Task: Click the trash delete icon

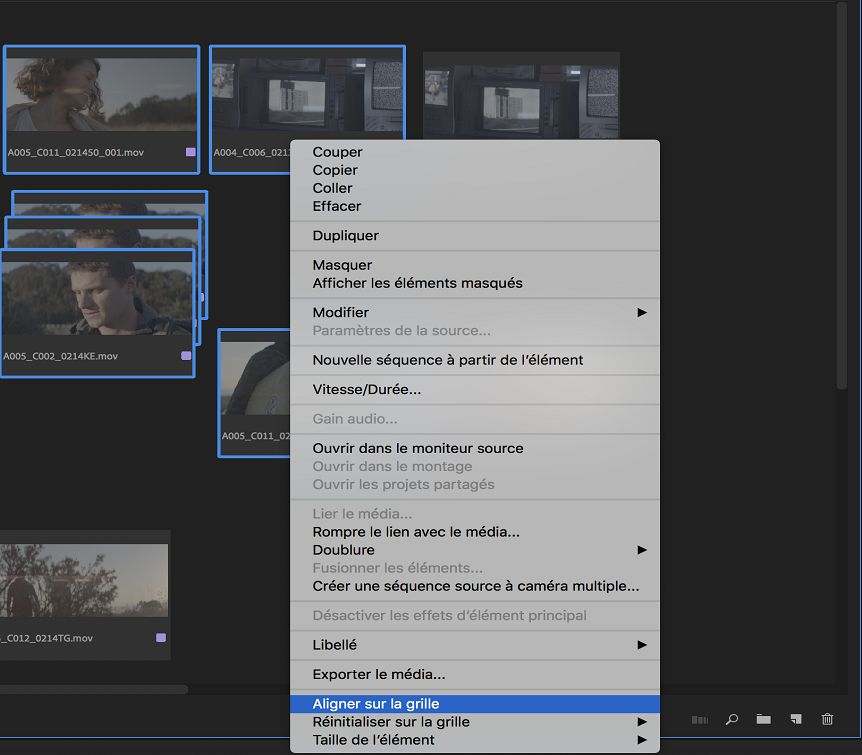Action: 827,719
